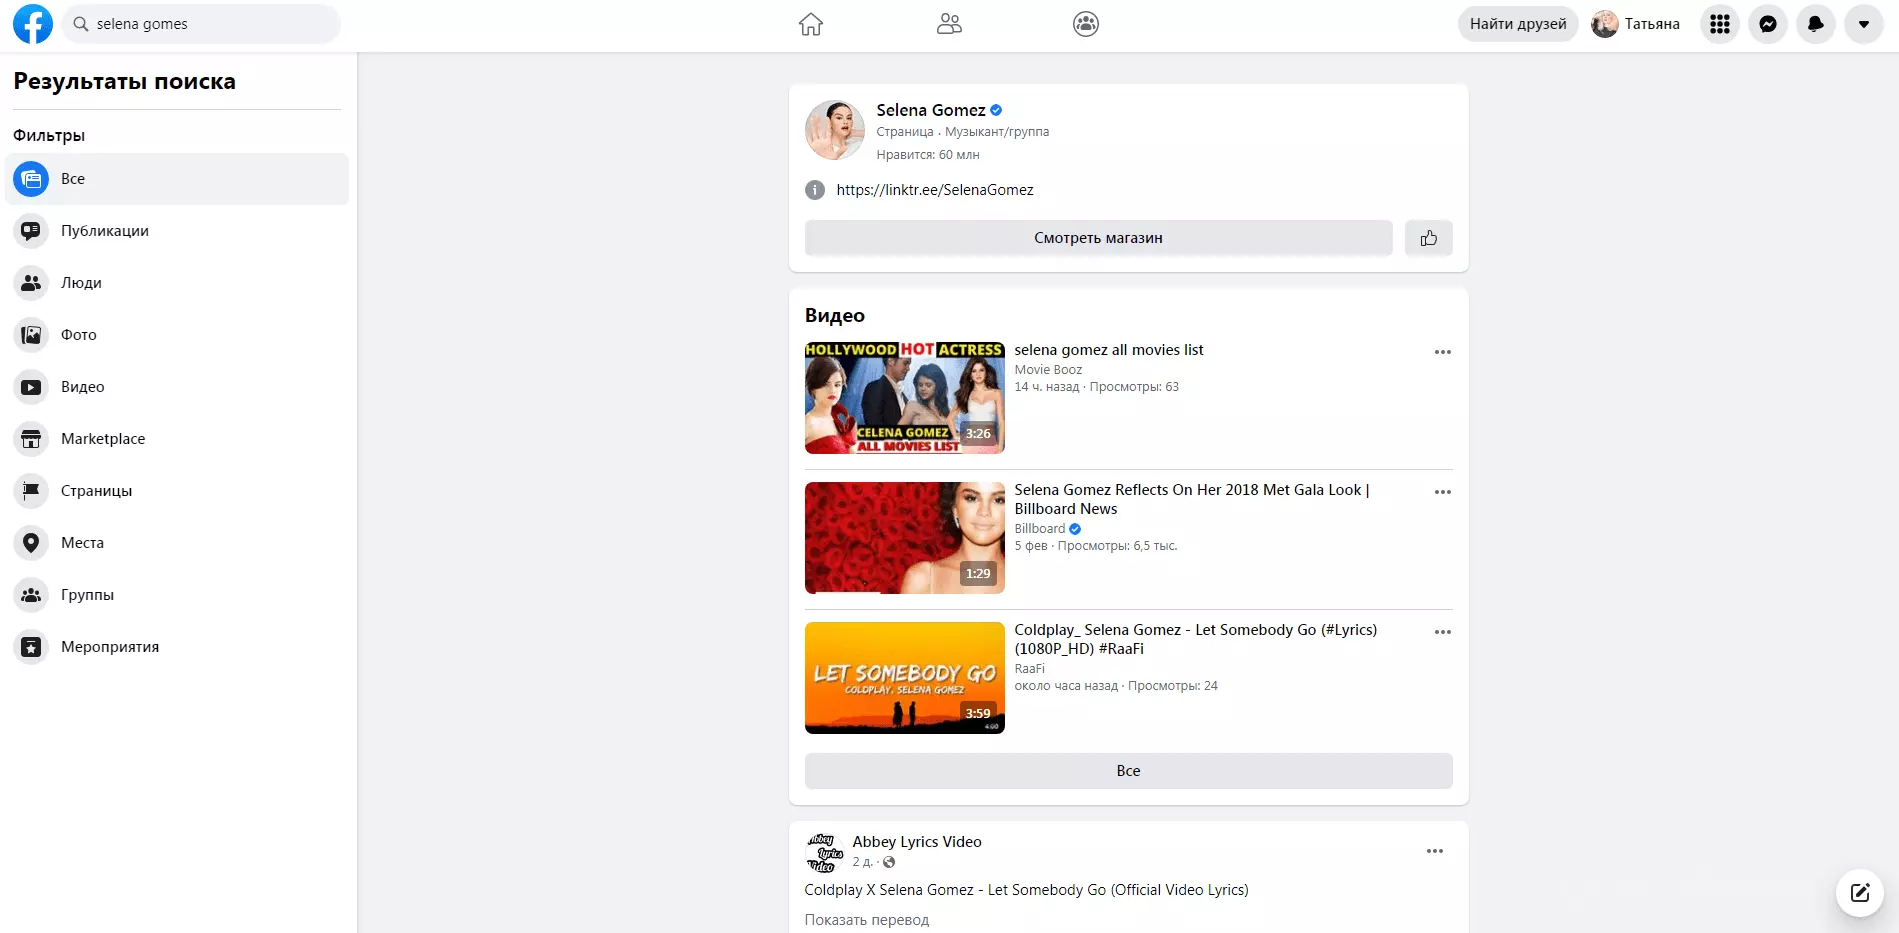Screen dimensions: 1899x933
Task: Select the 'Видео' filter
Action: coord(177,387)
